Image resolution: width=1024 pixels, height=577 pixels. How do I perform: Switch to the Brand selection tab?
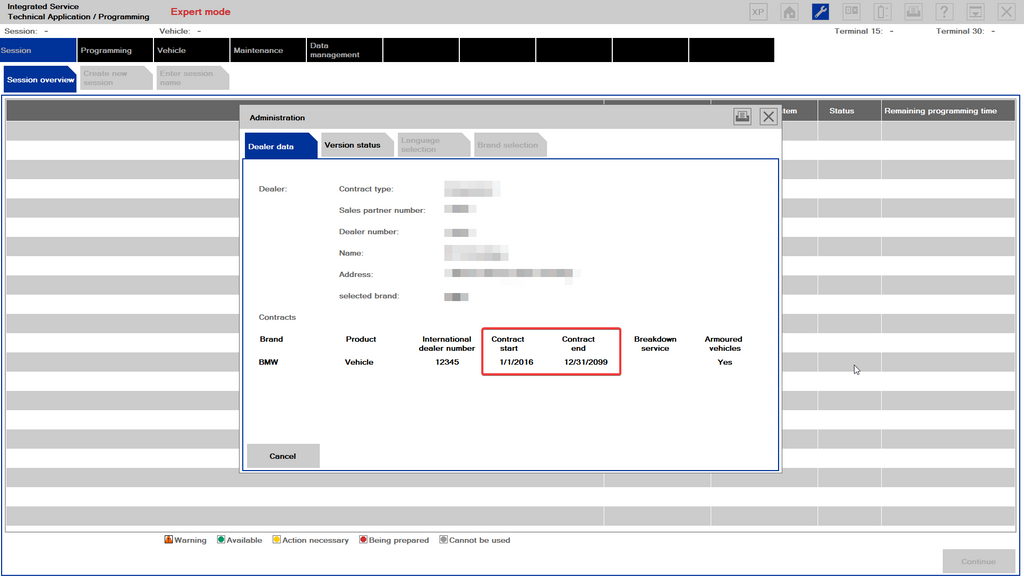[510, 145]
